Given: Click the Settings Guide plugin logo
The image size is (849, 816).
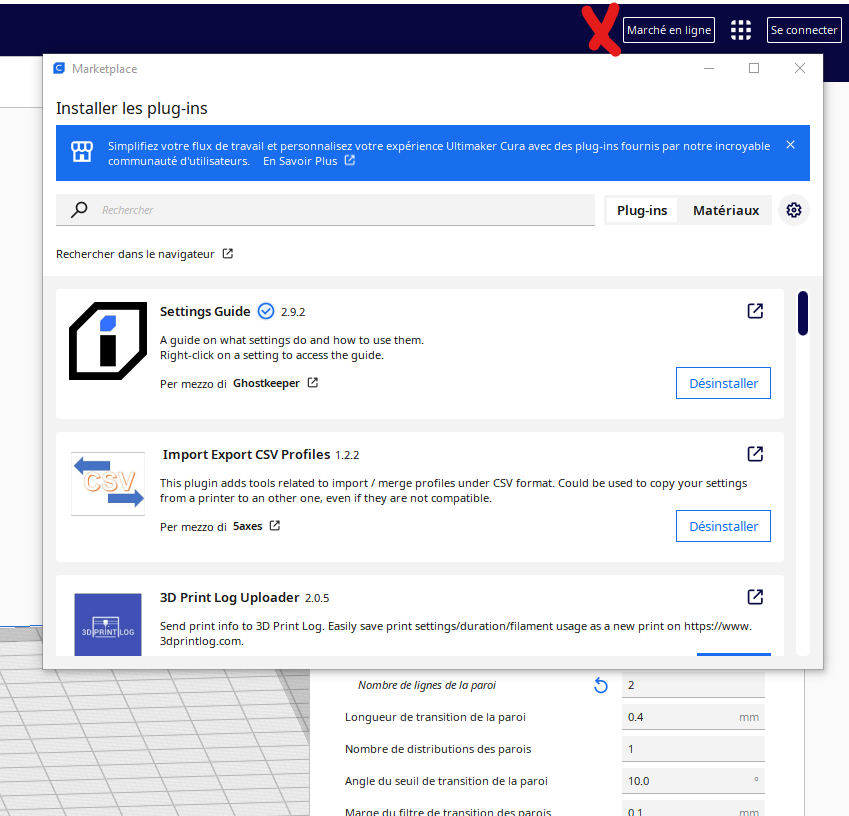Looking at the screenshot, I should pyautogui.click(x=108, y=341).
